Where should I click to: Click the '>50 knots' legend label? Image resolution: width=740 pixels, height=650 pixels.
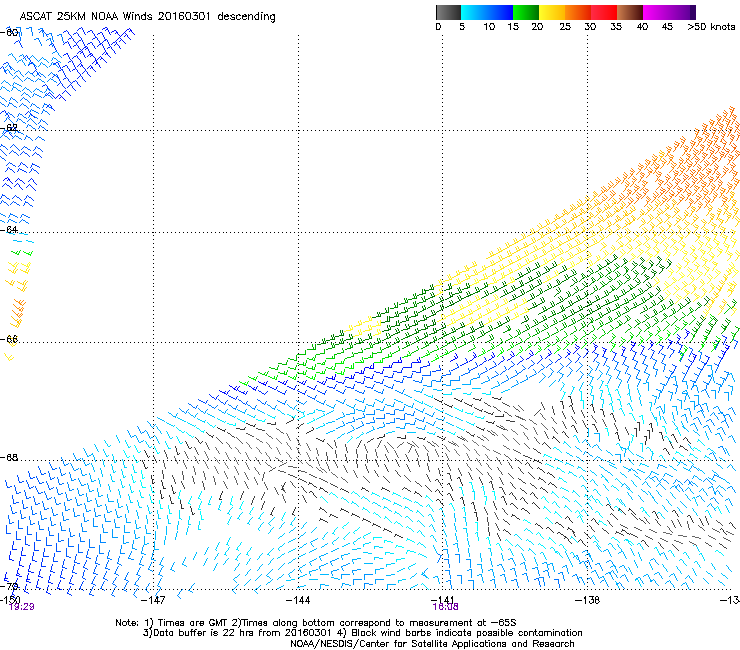(711, 27)
